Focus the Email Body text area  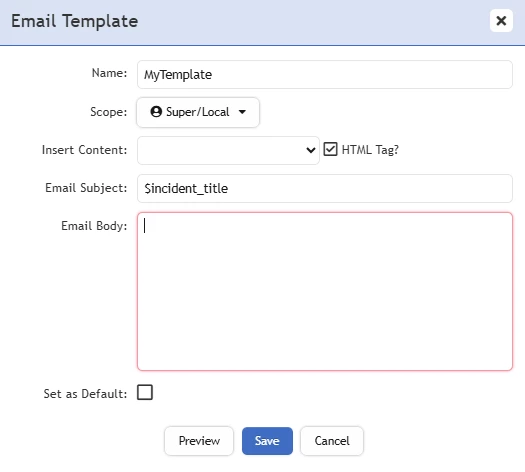(x=324, y=291)
